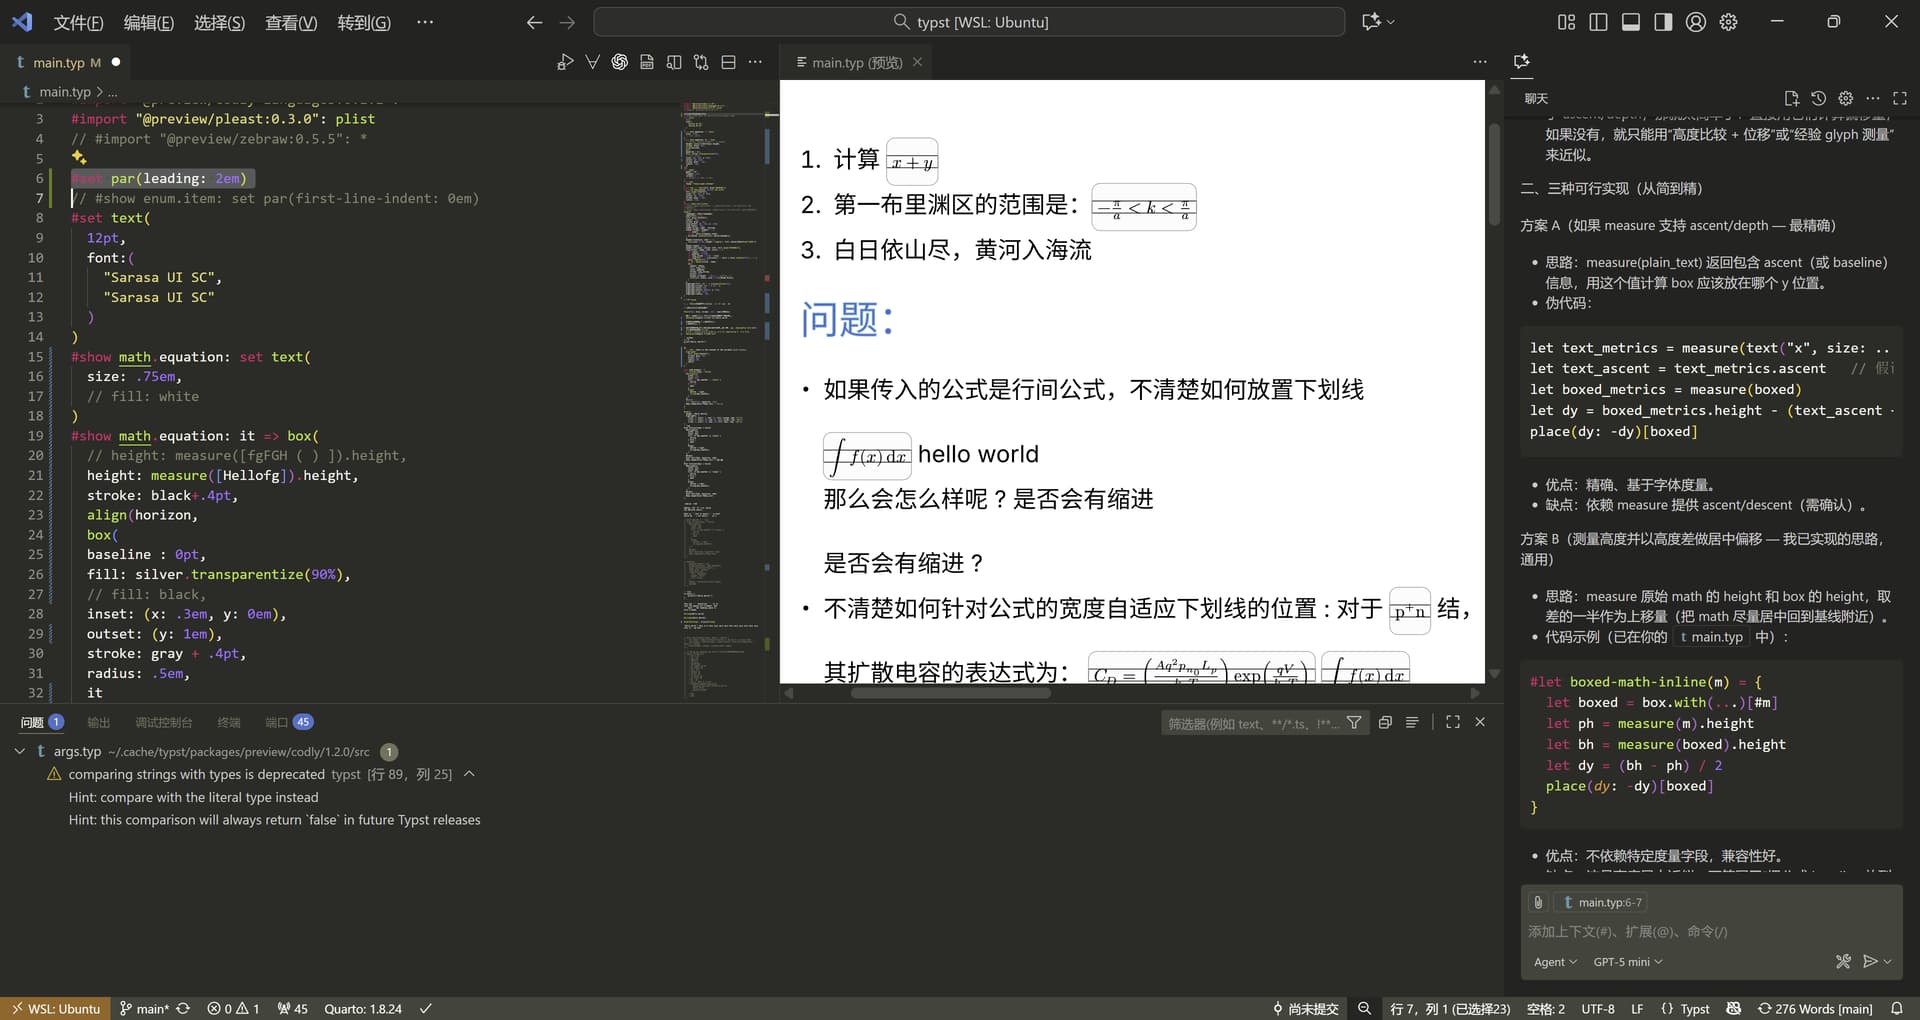Open the preview-to-side icon in editor toolbar
The height and width of the screenshot is (1020, 1920).
(674, 62)
